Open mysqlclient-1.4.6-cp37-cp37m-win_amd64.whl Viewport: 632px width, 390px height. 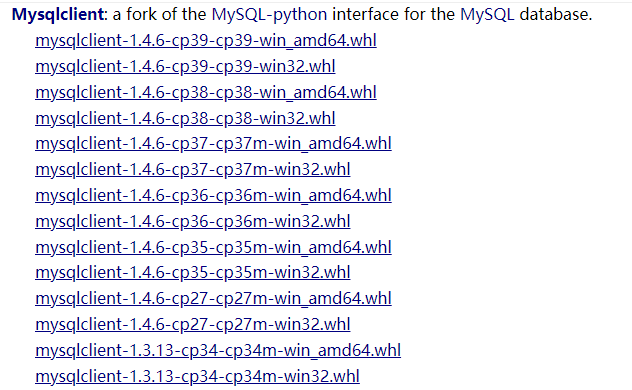[x=213, y=143]
